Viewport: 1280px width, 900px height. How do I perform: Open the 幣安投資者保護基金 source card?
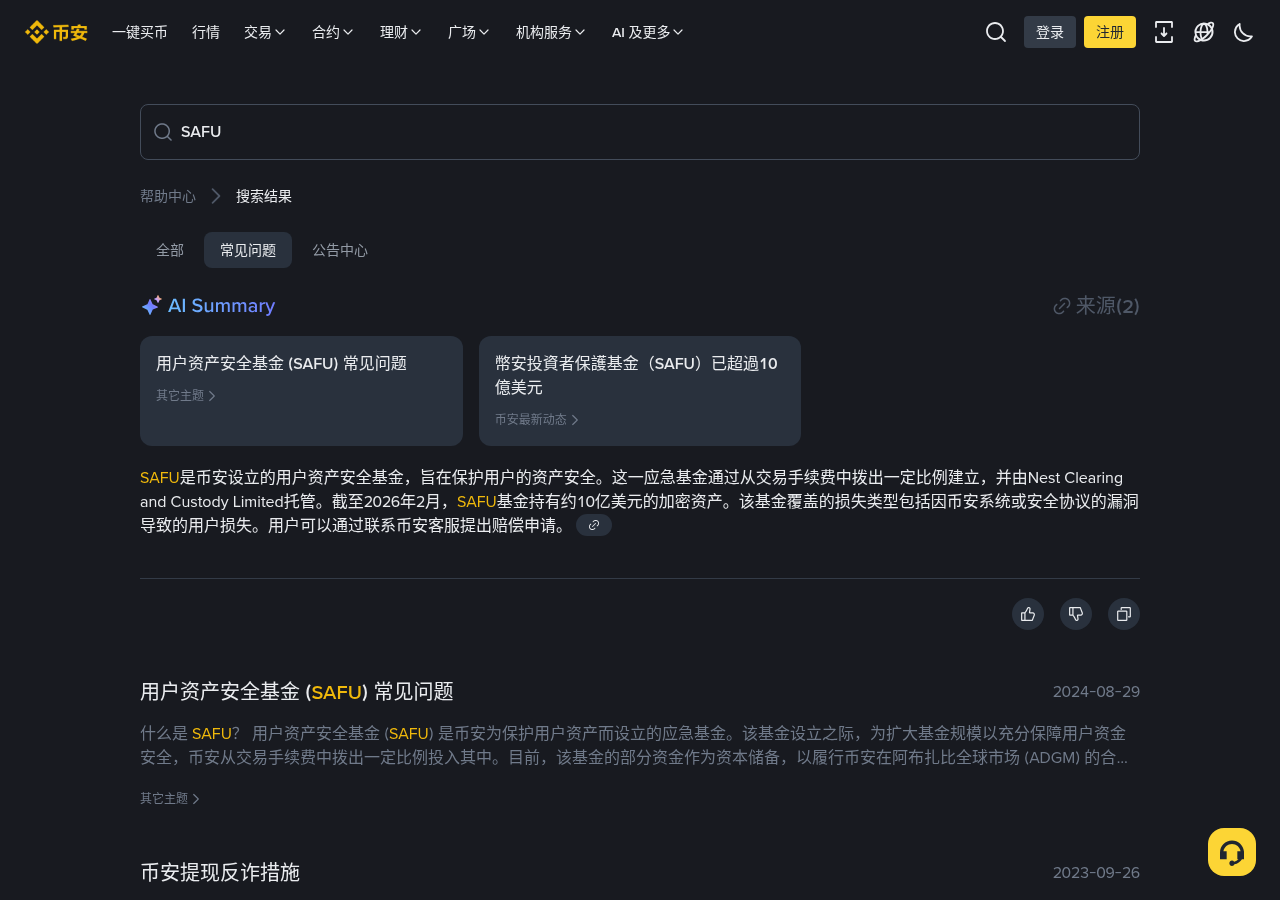coord(640,391)
